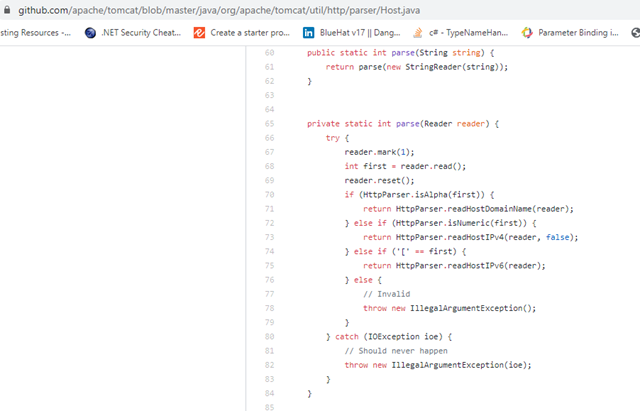This screenshot has width=640, height=411.
Task: Select line number 65
Action: (269, 124)
